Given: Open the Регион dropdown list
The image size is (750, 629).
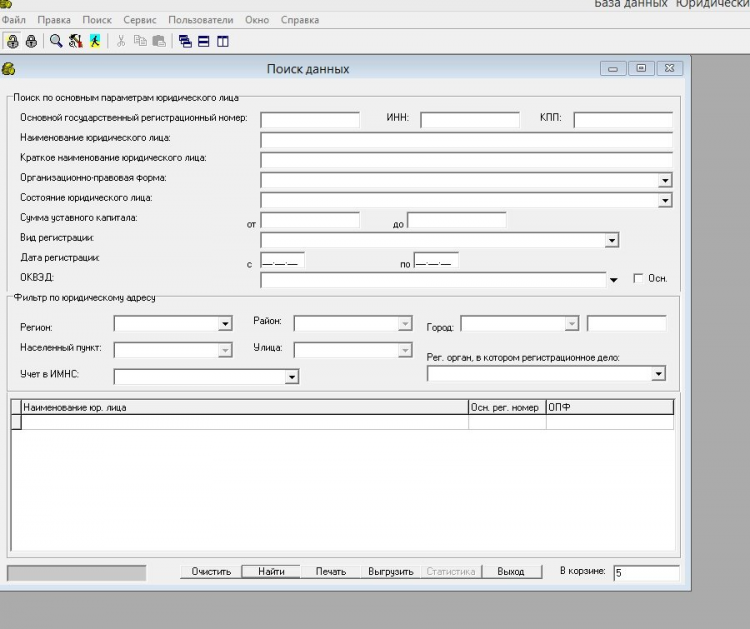Looking at the screenshot, I should (x=225, y=324).
